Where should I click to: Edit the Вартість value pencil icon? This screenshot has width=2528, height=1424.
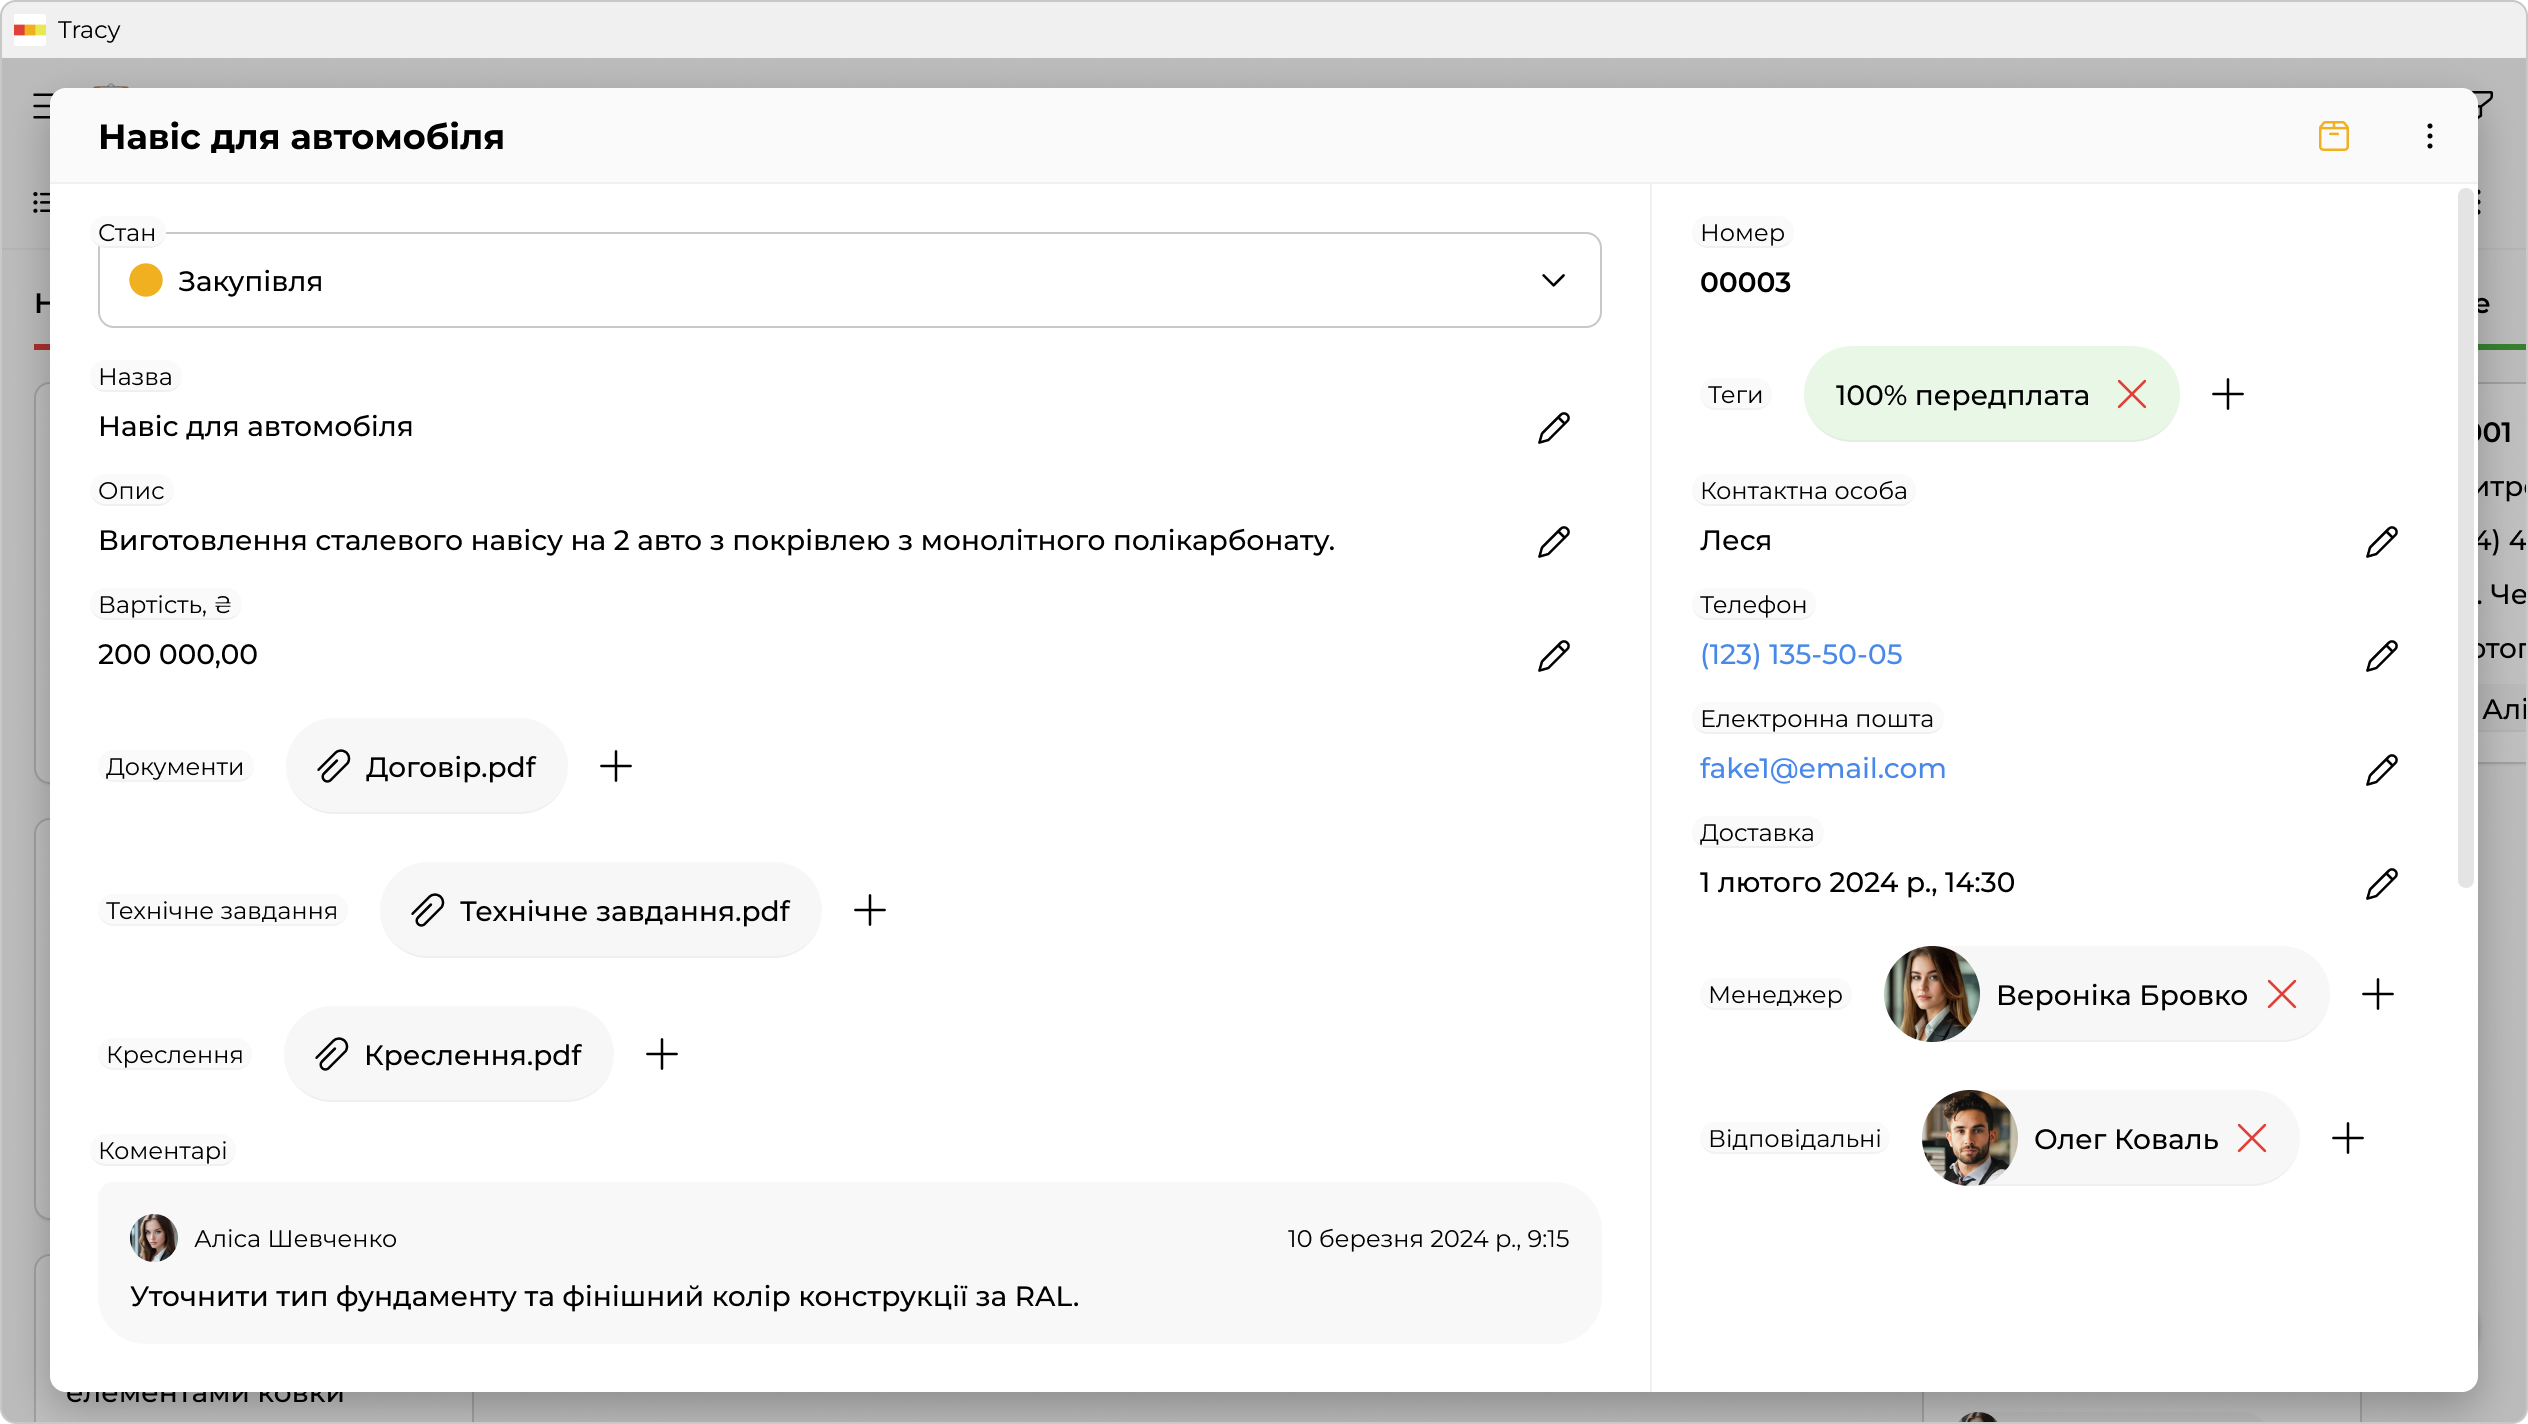[x=1553, y=656]
